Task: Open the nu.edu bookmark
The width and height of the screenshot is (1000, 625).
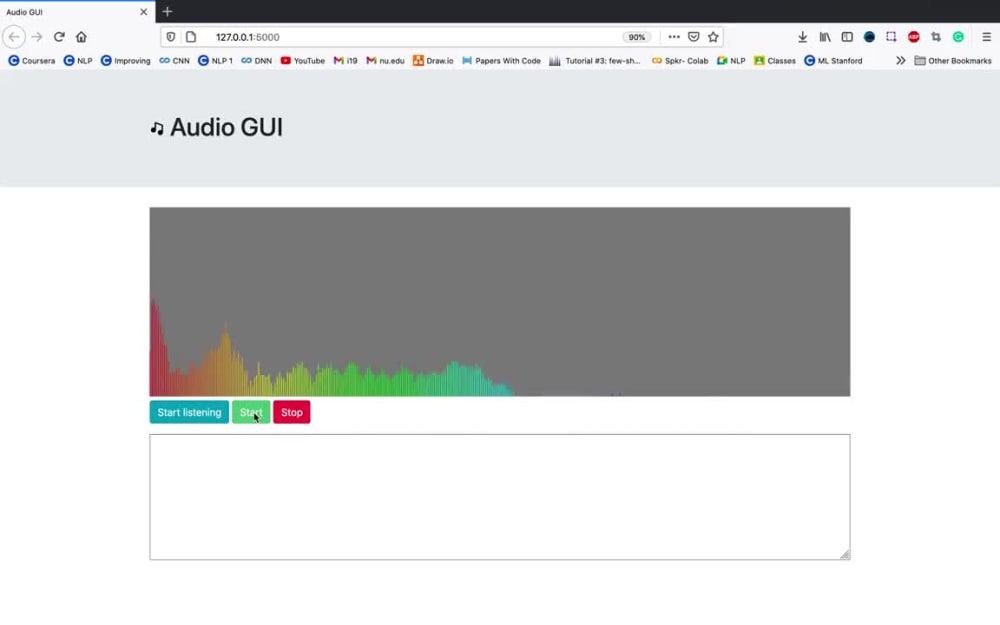Action: point(385,61)
